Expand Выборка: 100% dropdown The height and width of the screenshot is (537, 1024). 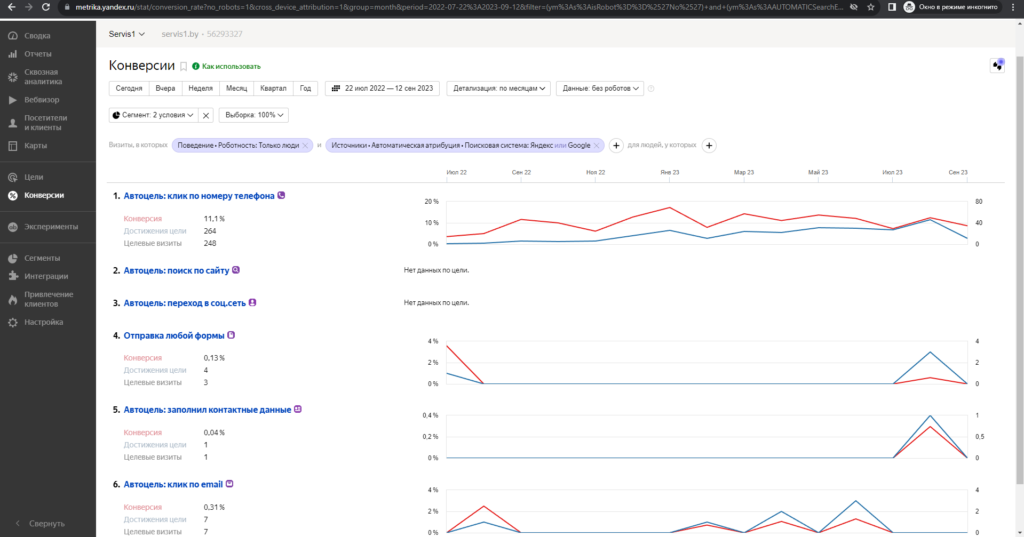(253, 115)
